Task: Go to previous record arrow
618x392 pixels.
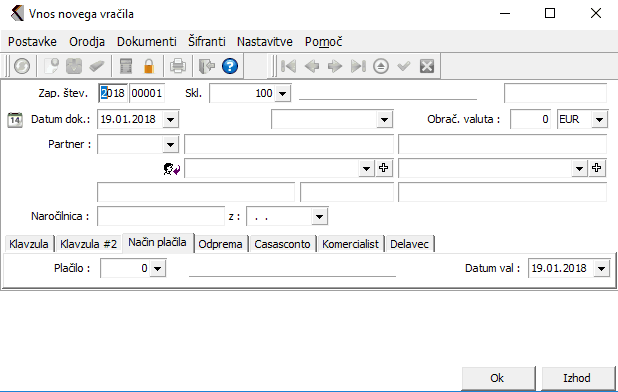Action: tap(312, 66)
